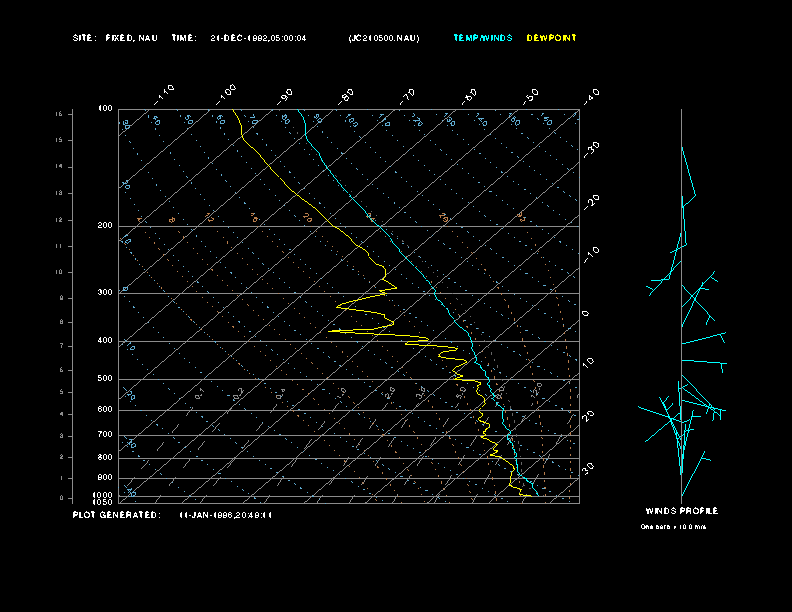Screen dimensions: 792x612
Task: Click the generation date "11-JAN-1996,20:48:11"
Action: click(226, 515)
